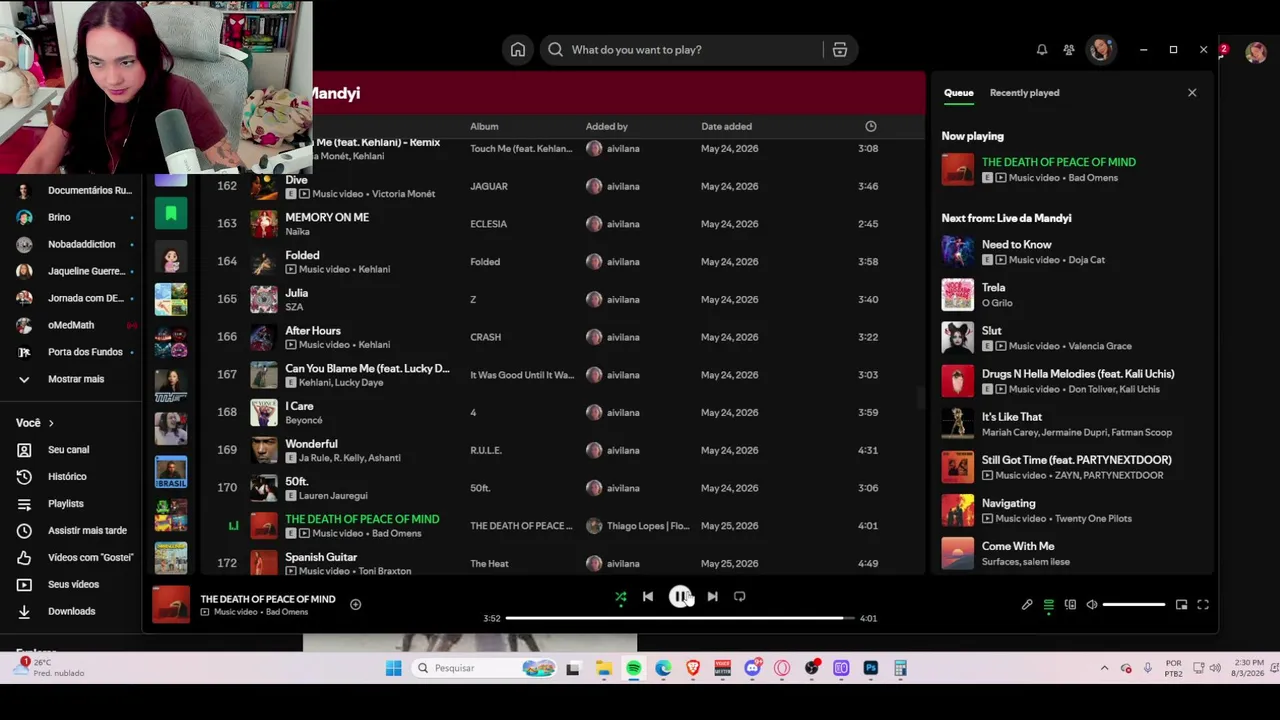Image resolution: width=1280 pixels, height=720 pixels.
Task: Expand 'Você' section in YouTube sidebar
Action: (36, 423)
